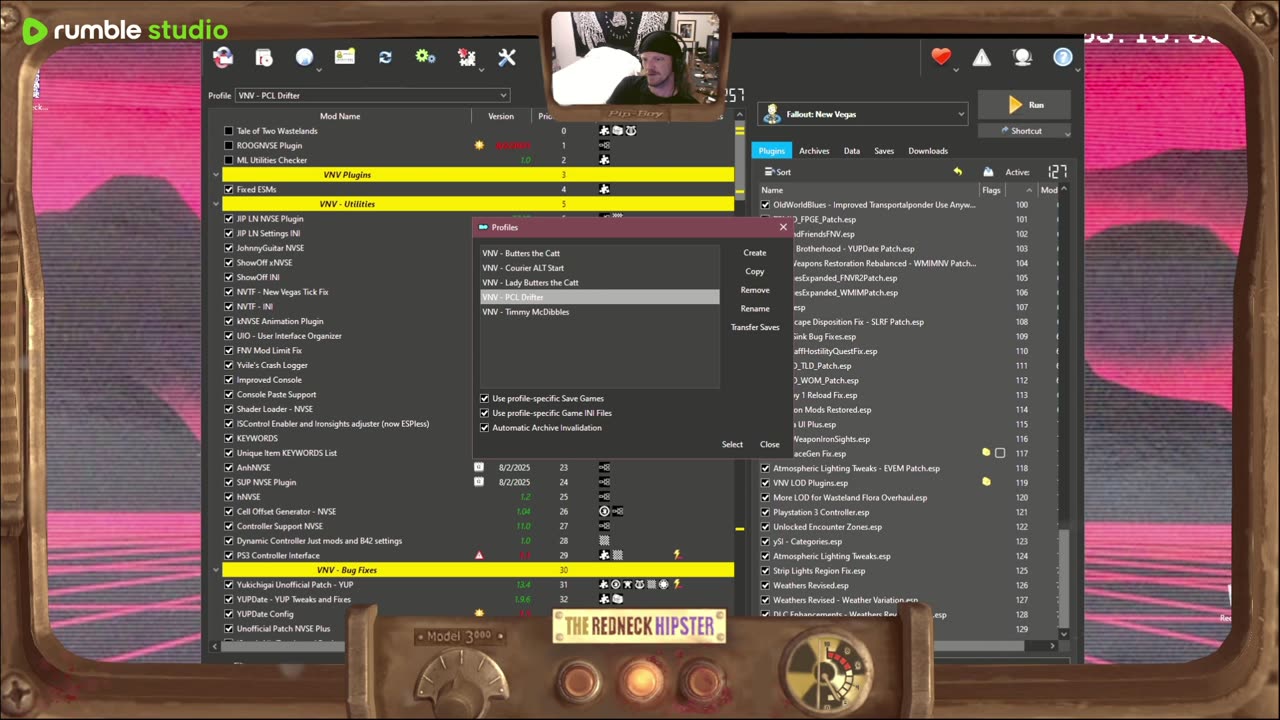Open the blue help question icon
This screenshot has width=1280, height=720.
1063,58
